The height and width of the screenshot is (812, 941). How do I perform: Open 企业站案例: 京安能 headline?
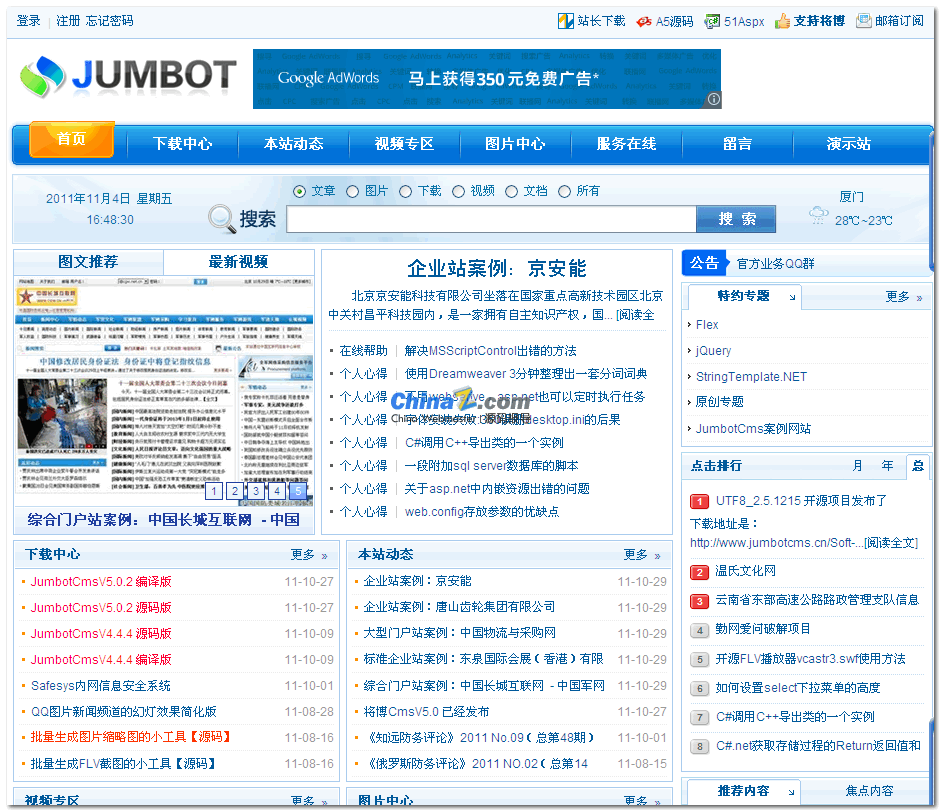pos(497,268)
